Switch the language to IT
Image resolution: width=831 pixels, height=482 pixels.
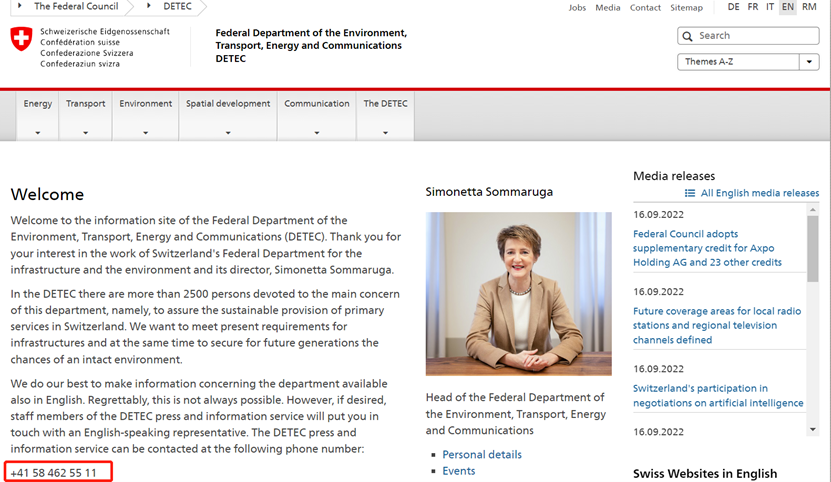click(x=770, y=7)
